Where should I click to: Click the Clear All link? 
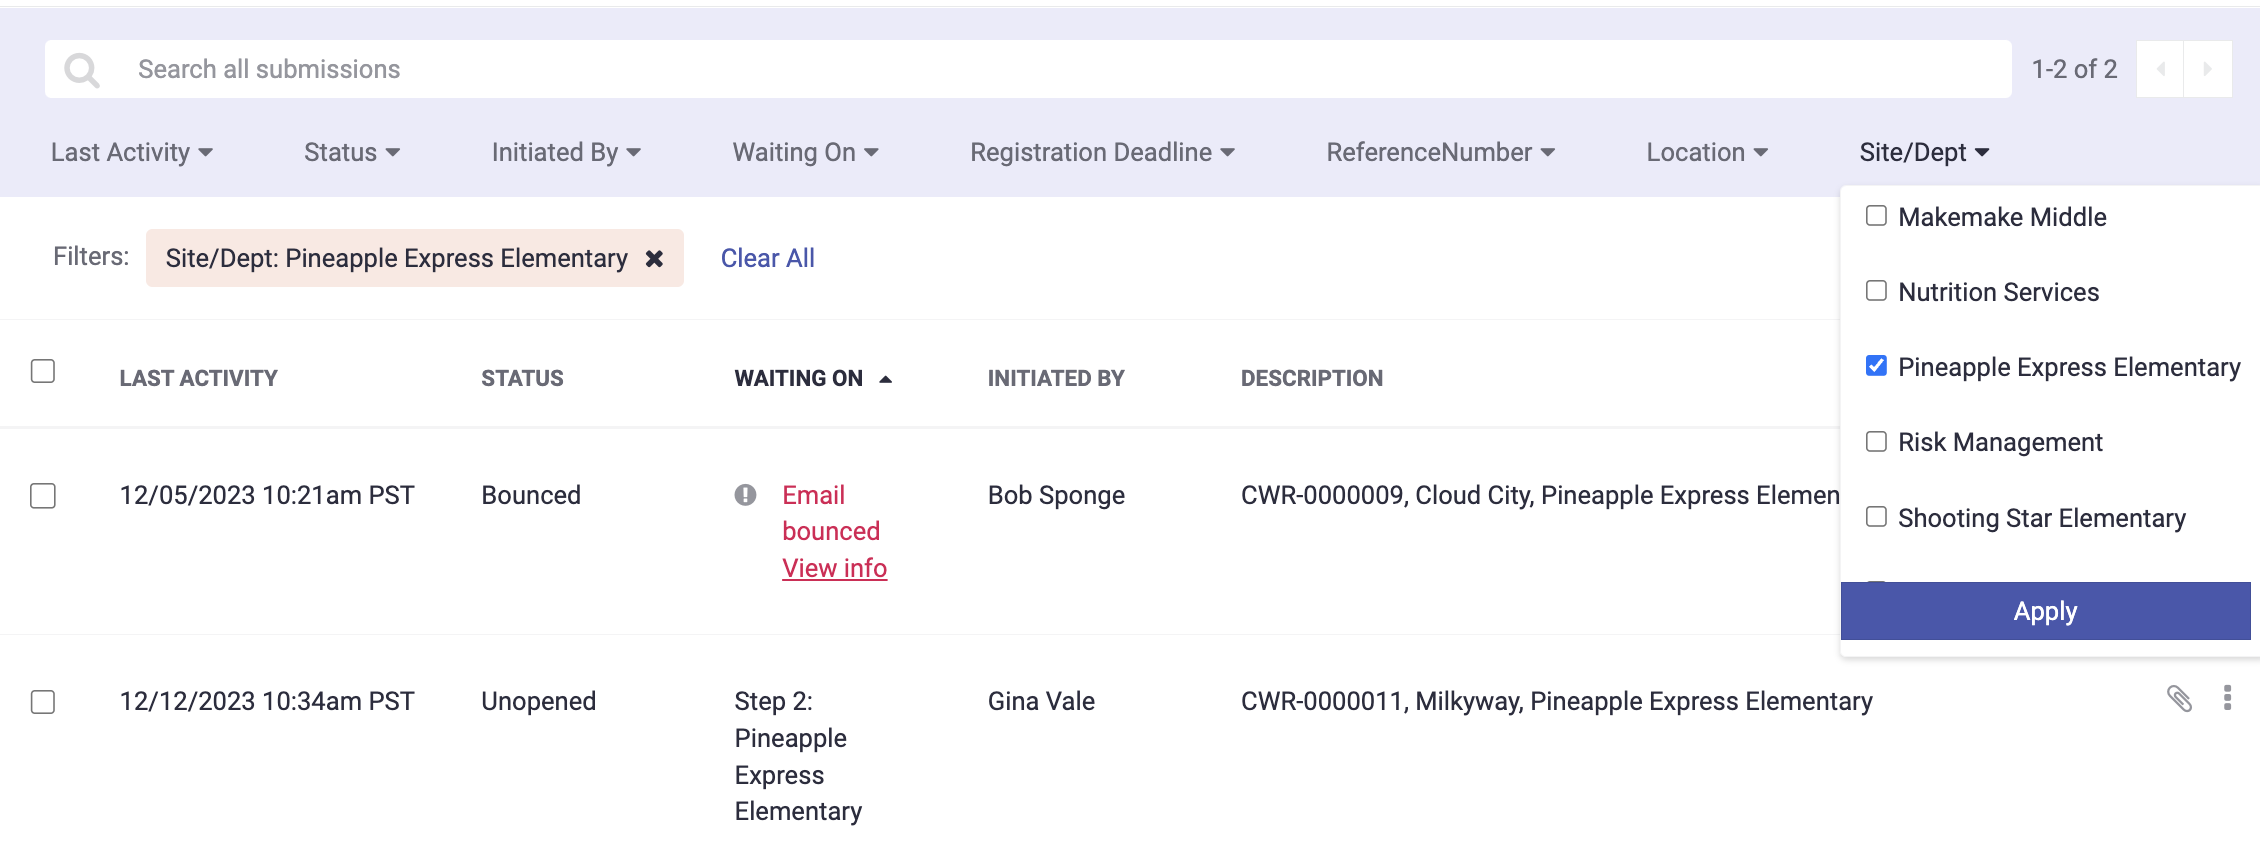tap(767, 259)
